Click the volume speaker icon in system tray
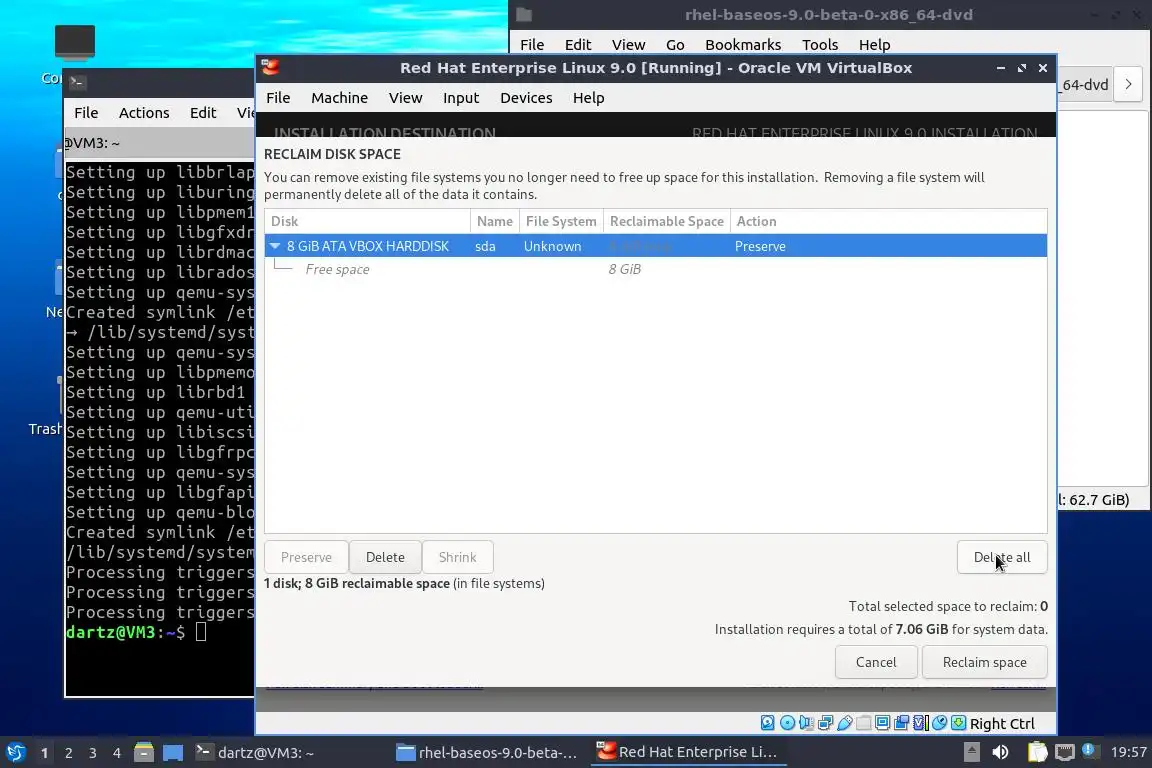Image resolution: width=1152 pixels, height=768 pixels. (1001, 752)
